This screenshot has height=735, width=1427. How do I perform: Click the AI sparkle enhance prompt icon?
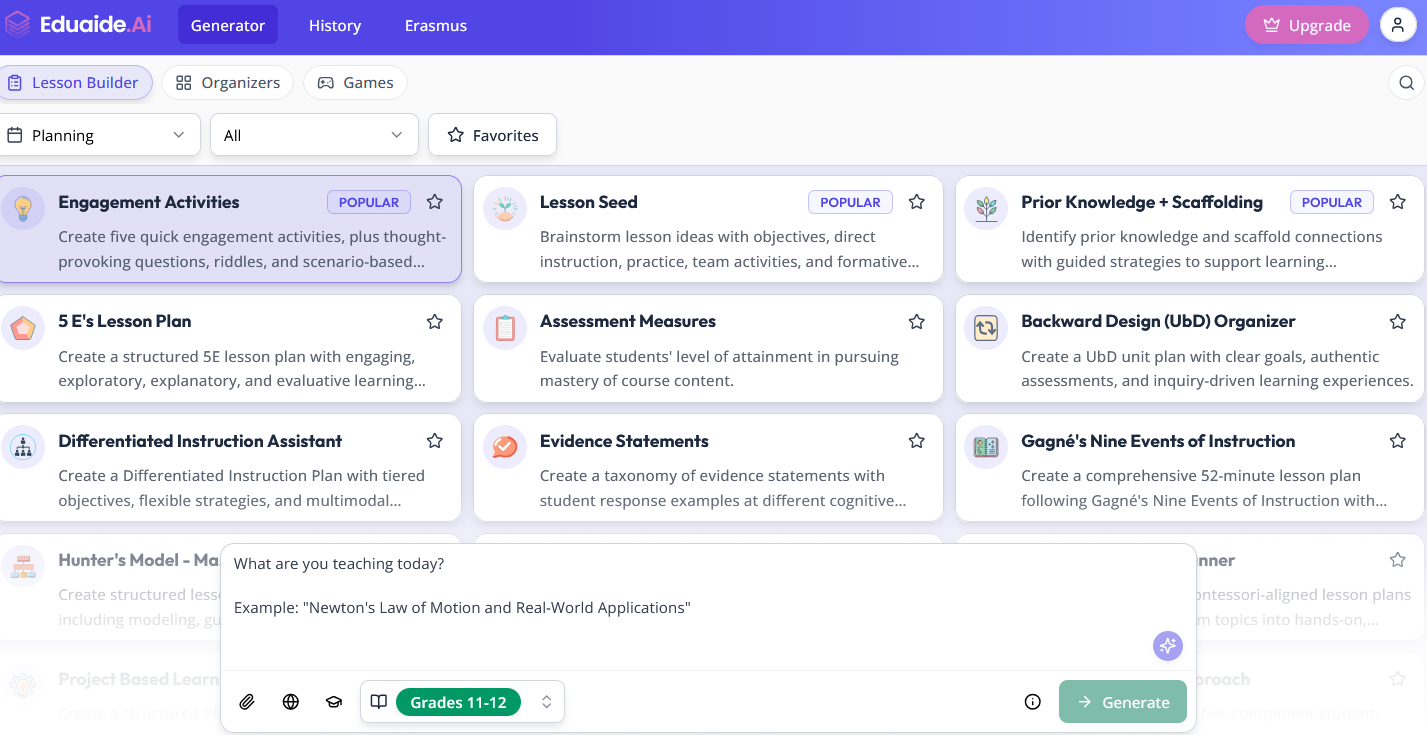[1167, 646]
